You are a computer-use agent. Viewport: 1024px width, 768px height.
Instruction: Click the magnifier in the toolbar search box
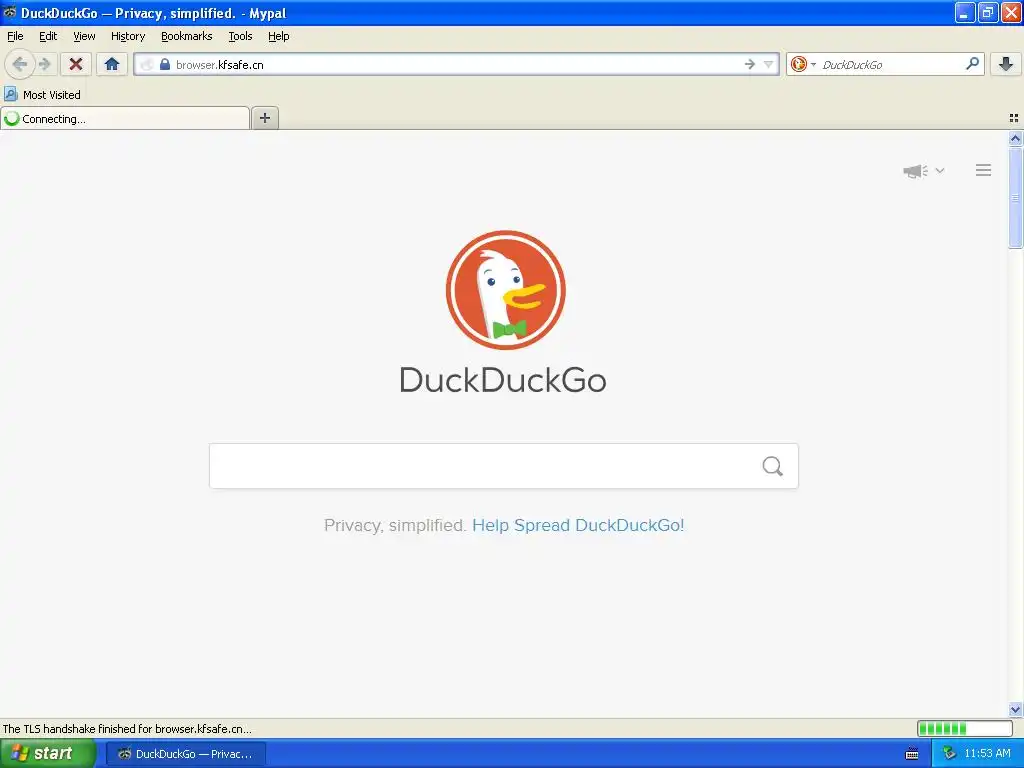pyautogui.click(x=972, y=63)
